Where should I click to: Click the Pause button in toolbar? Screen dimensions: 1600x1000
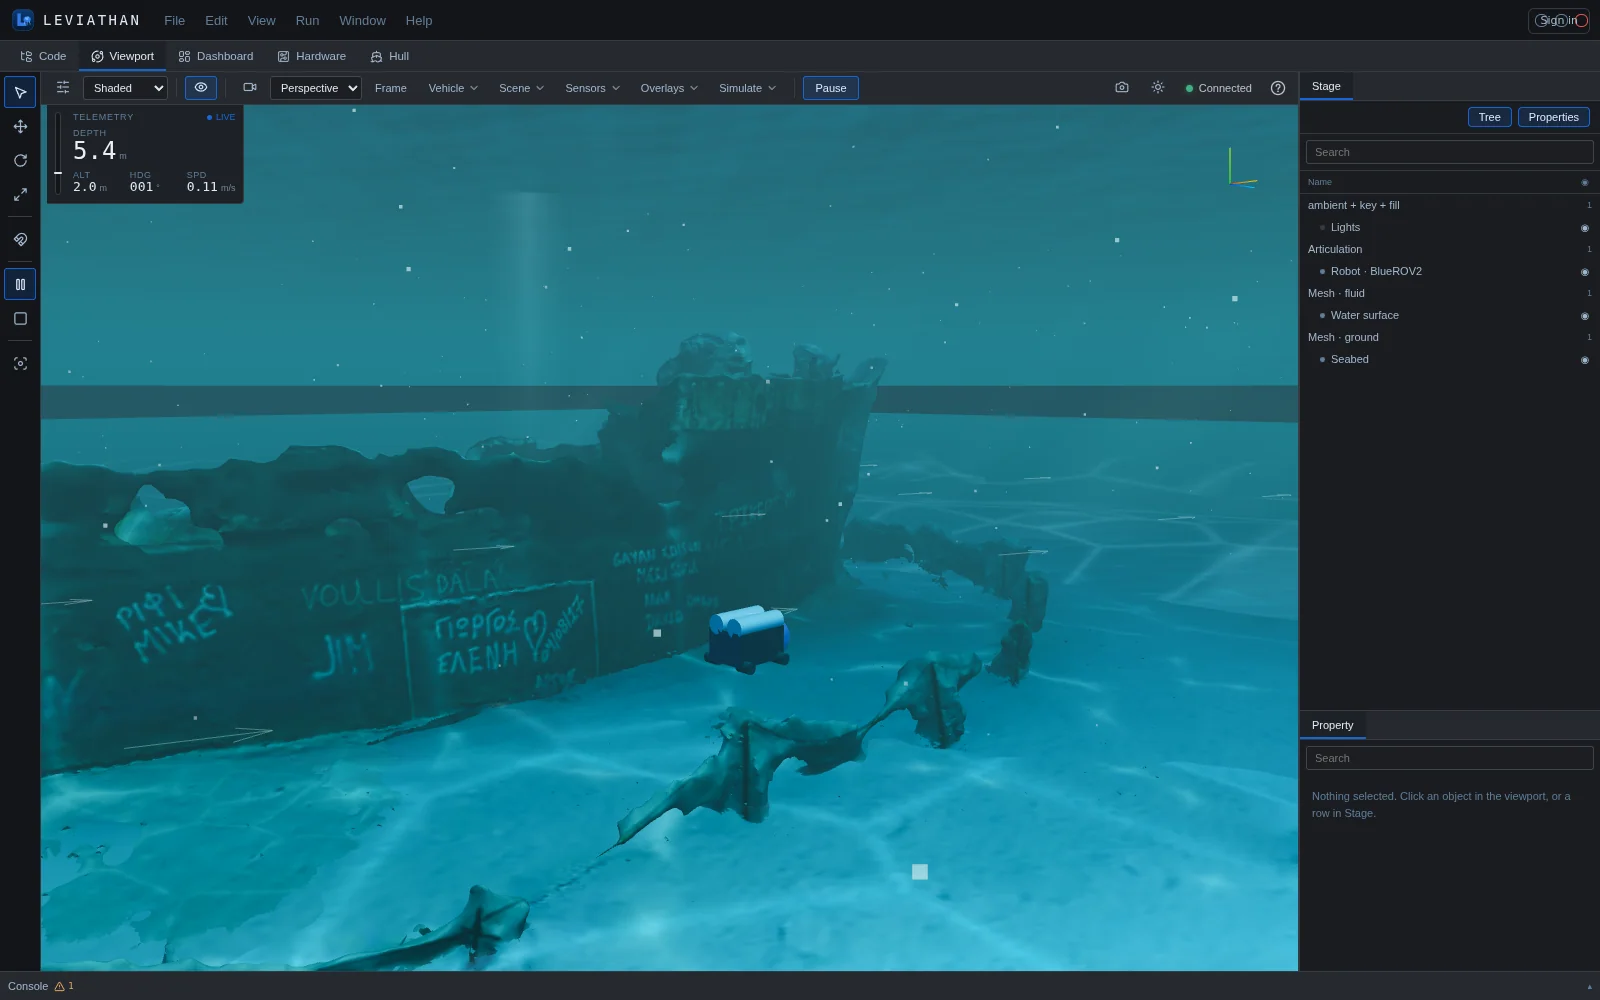coord(830,88)
